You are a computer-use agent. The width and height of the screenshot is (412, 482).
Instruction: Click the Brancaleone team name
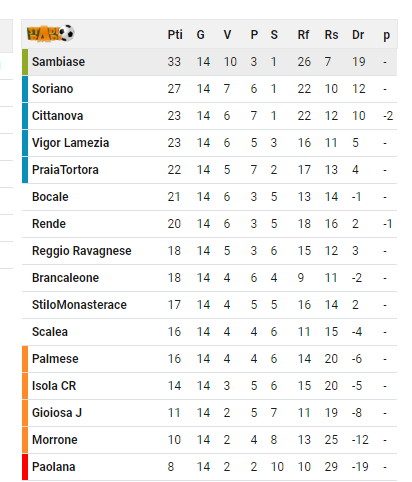pos(65,278)
